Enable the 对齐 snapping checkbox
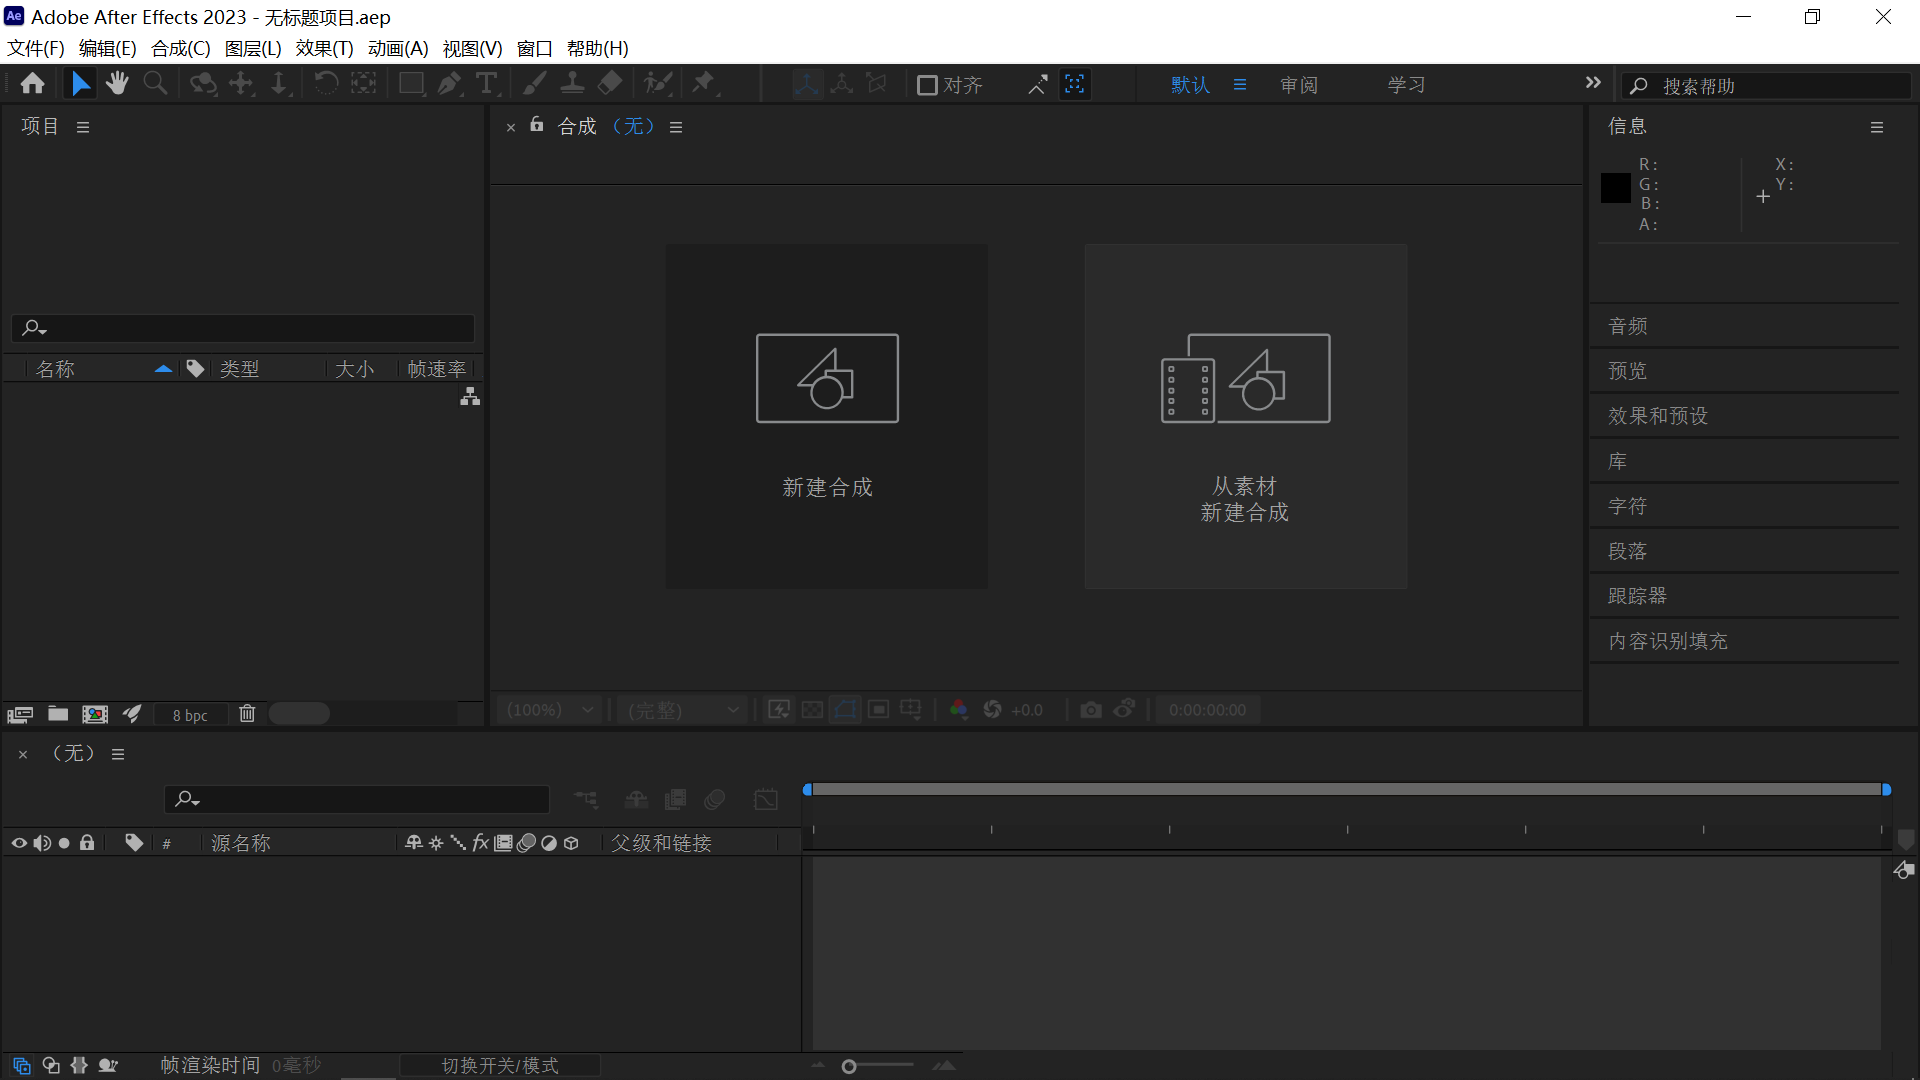Screen dimensions: 1920x1080 (x=927, y=85)
